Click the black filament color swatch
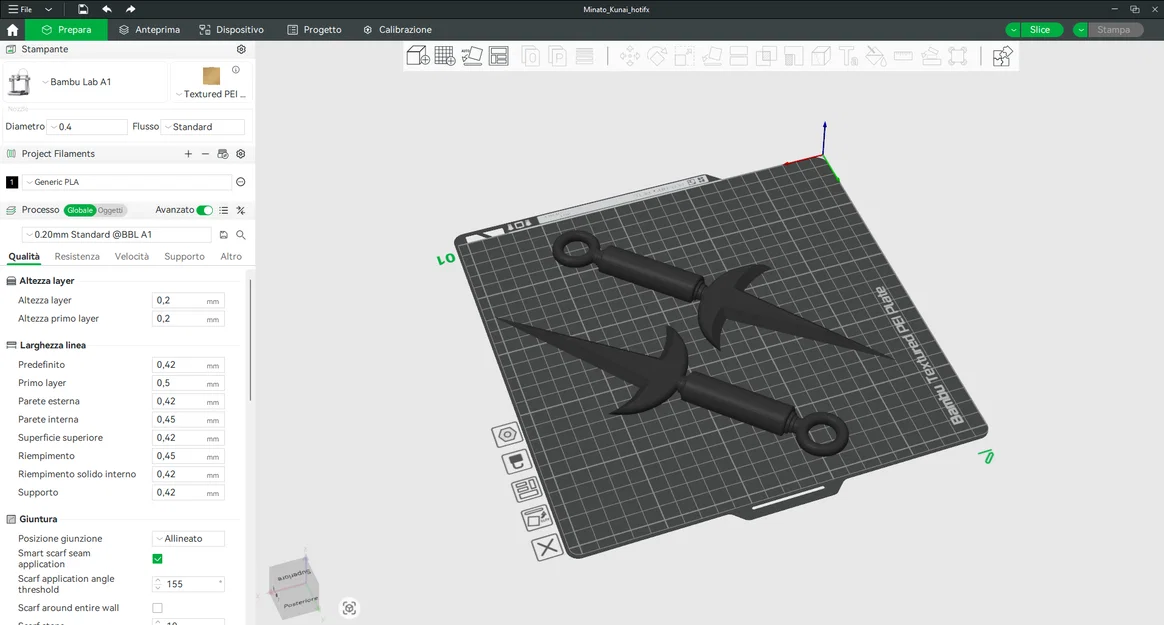 (12, 182)
